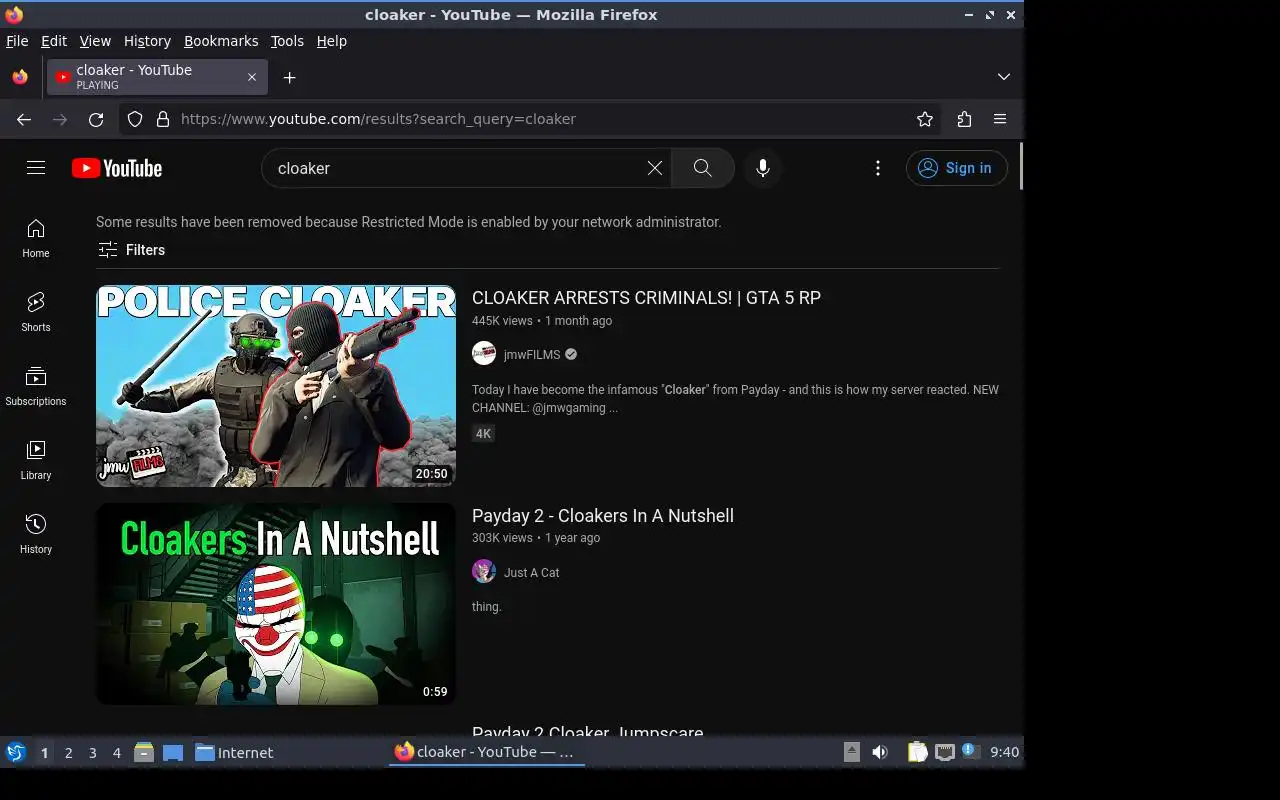Open the File menu
Viewport: 1280px width, 800px height.
point(17,41)
